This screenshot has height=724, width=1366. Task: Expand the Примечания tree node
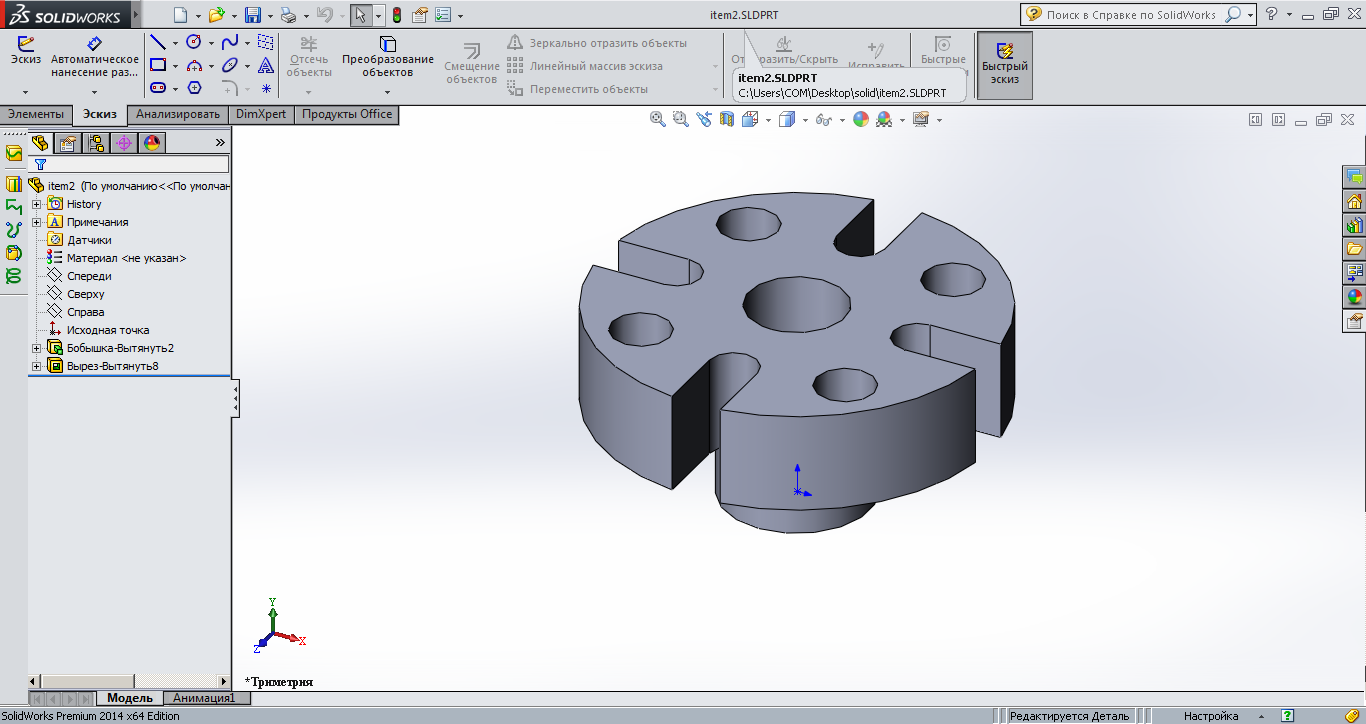[x=37, y=222]
